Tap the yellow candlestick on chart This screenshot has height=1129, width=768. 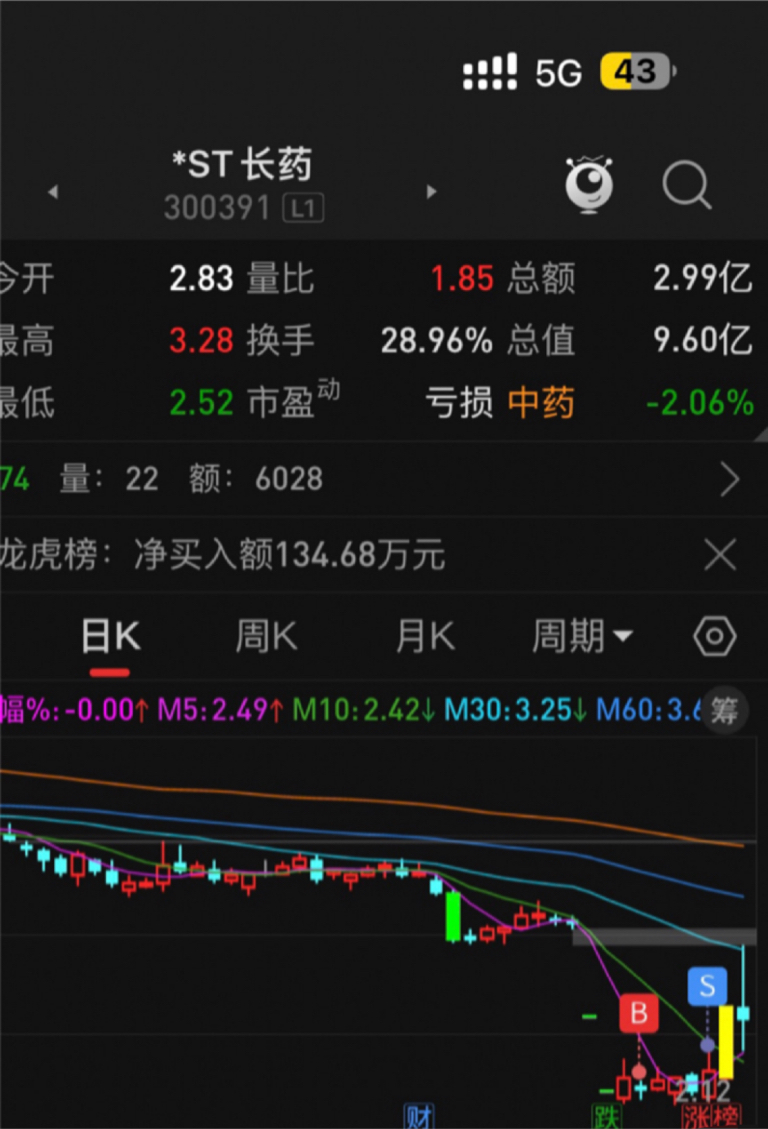726,1042
